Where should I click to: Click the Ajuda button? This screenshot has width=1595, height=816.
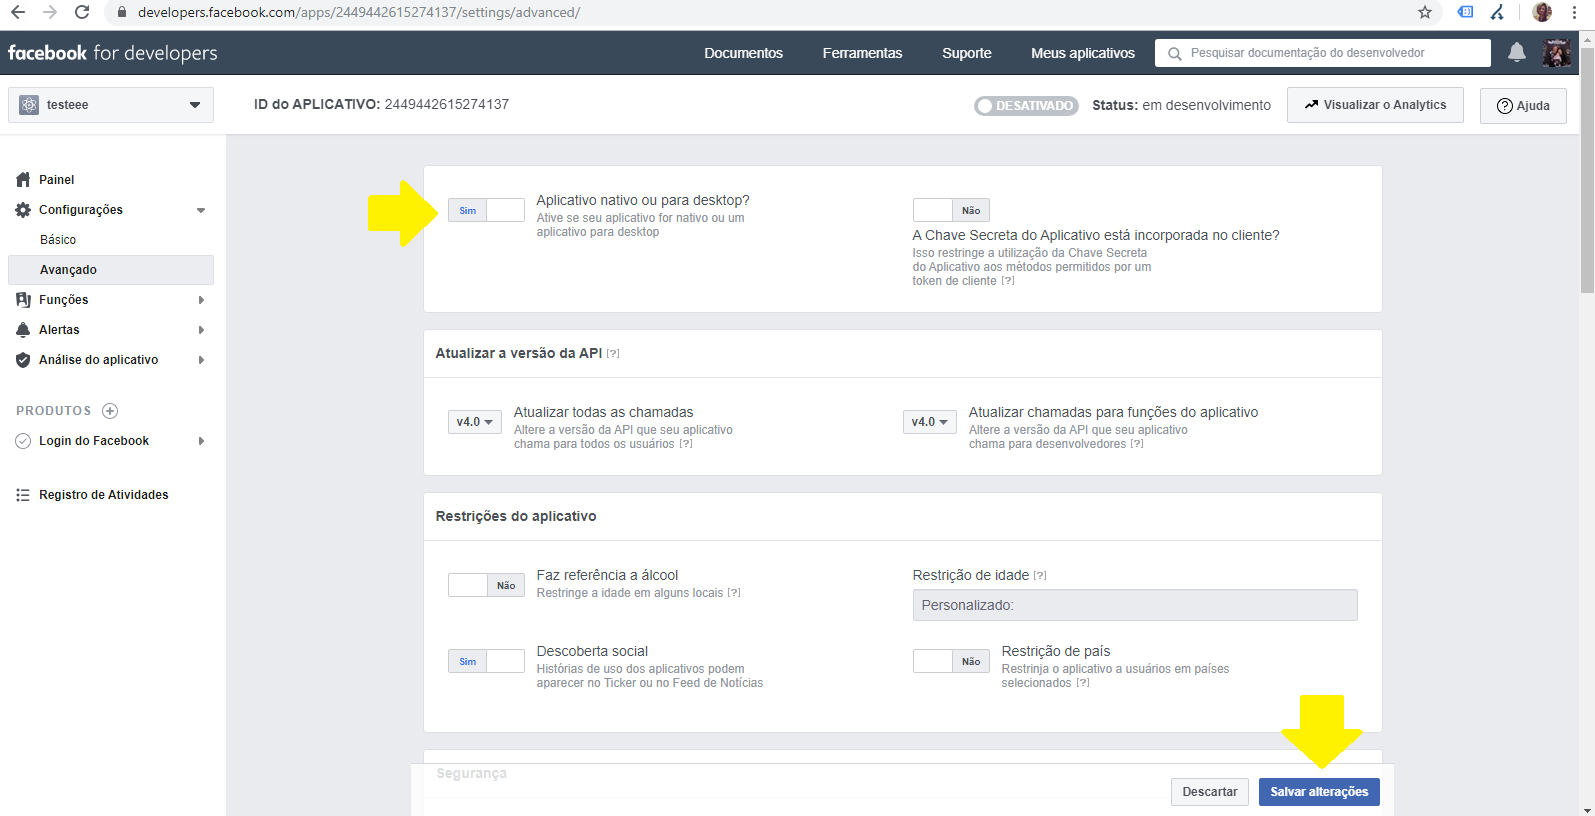tap(1523, 105)
